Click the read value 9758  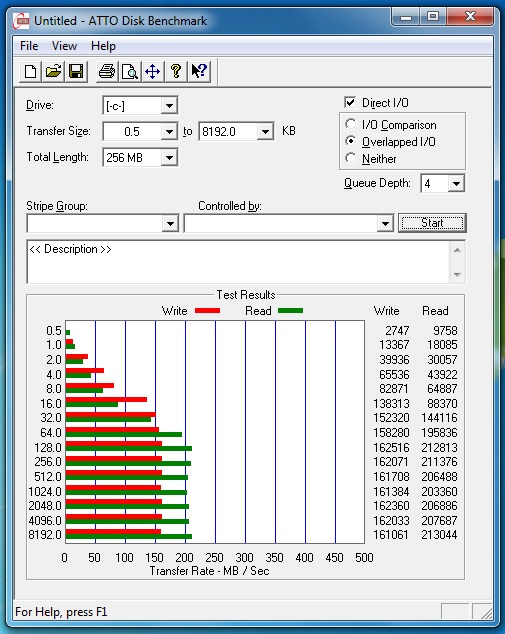point(445,331)
